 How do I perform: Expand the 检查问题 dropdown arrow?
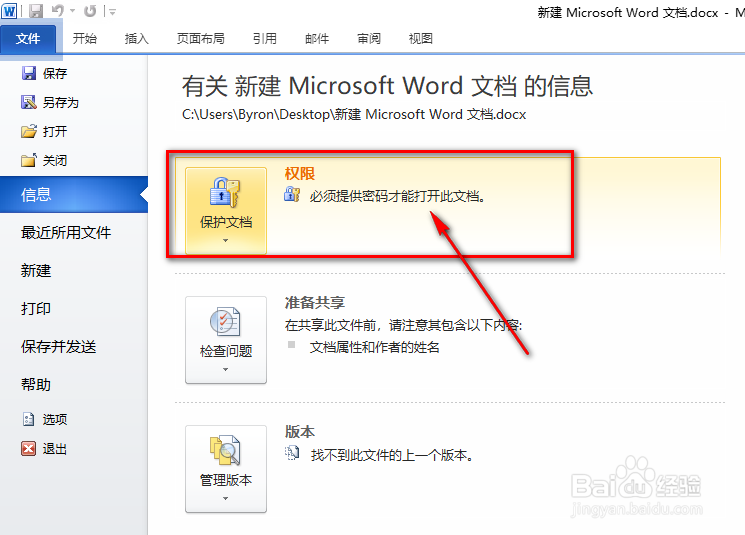(226, 369)
